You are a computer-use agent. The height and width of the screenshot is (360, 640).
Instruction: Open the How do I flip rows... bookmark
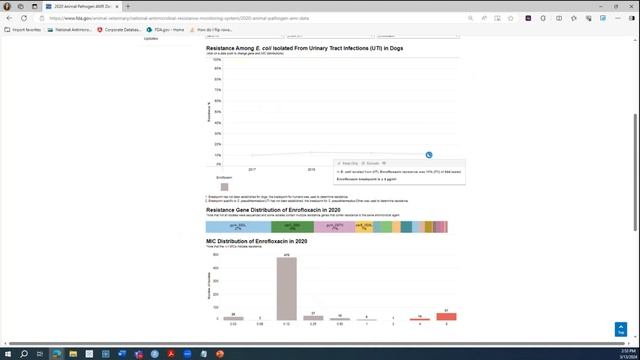pyautogui.click(x=211, y=30)
